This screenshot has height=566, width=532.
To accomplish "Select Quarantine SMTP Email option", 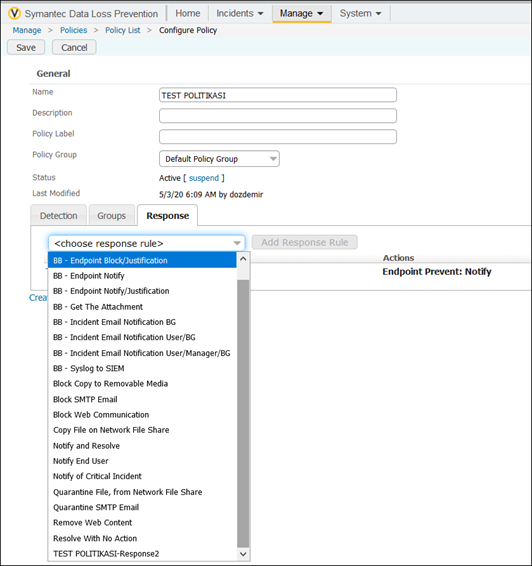I will pos(142,507).
